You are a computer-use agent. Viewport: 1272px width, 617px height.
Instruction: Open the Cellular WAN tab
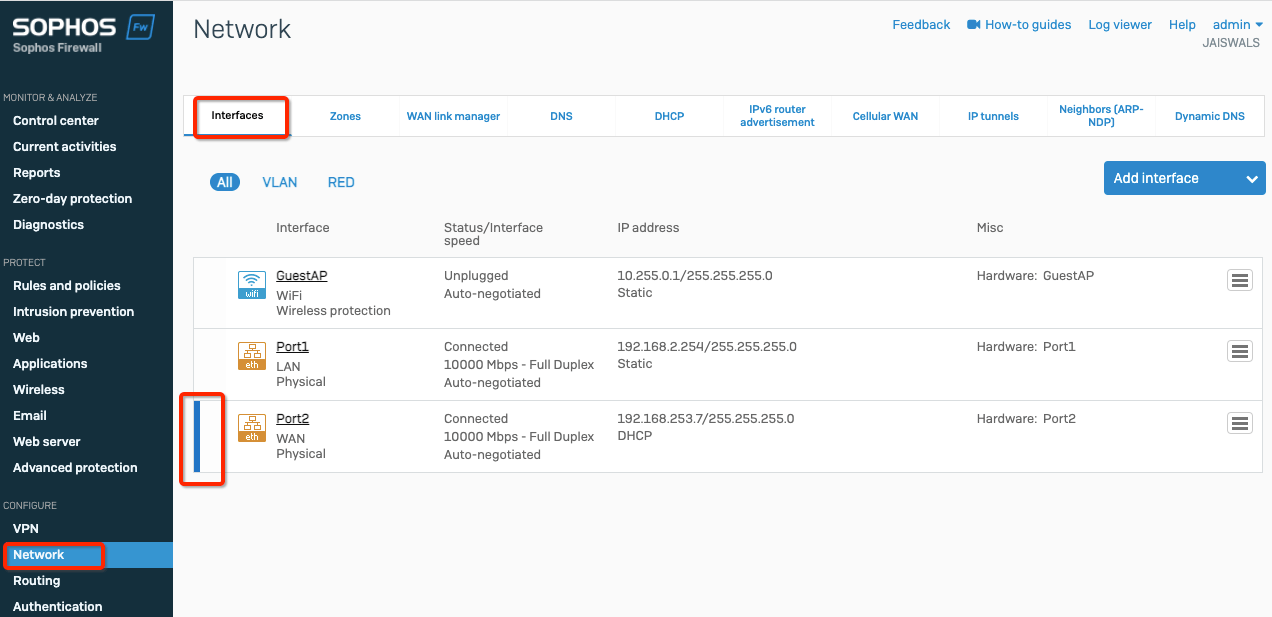pos(885,116)
